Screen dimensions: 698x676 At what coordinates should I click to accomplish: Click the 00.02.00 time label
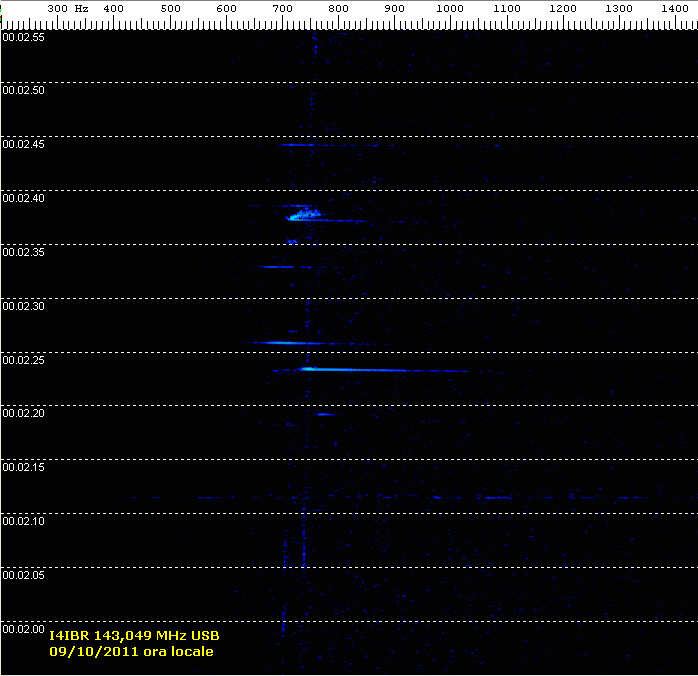click(24, 629)
